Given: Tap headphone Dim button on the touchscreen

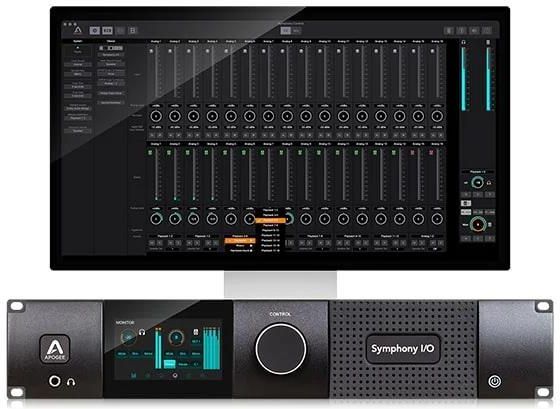Looking at the screenshot, I should 135,354.
